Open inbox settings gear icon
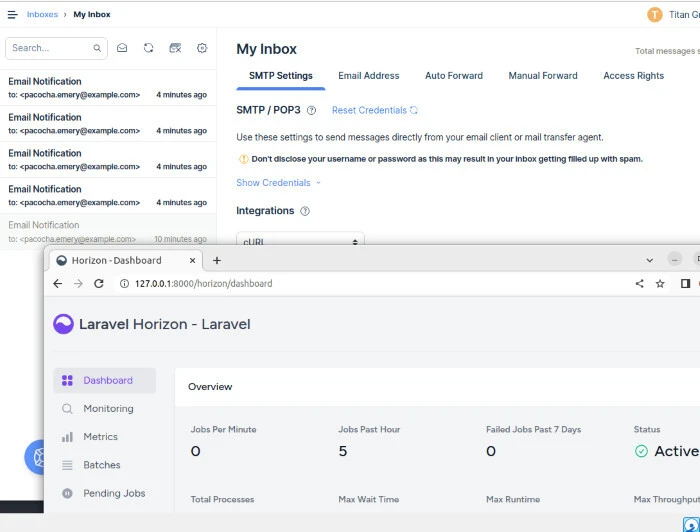This screenshot has width=700, height=532. 202,48
